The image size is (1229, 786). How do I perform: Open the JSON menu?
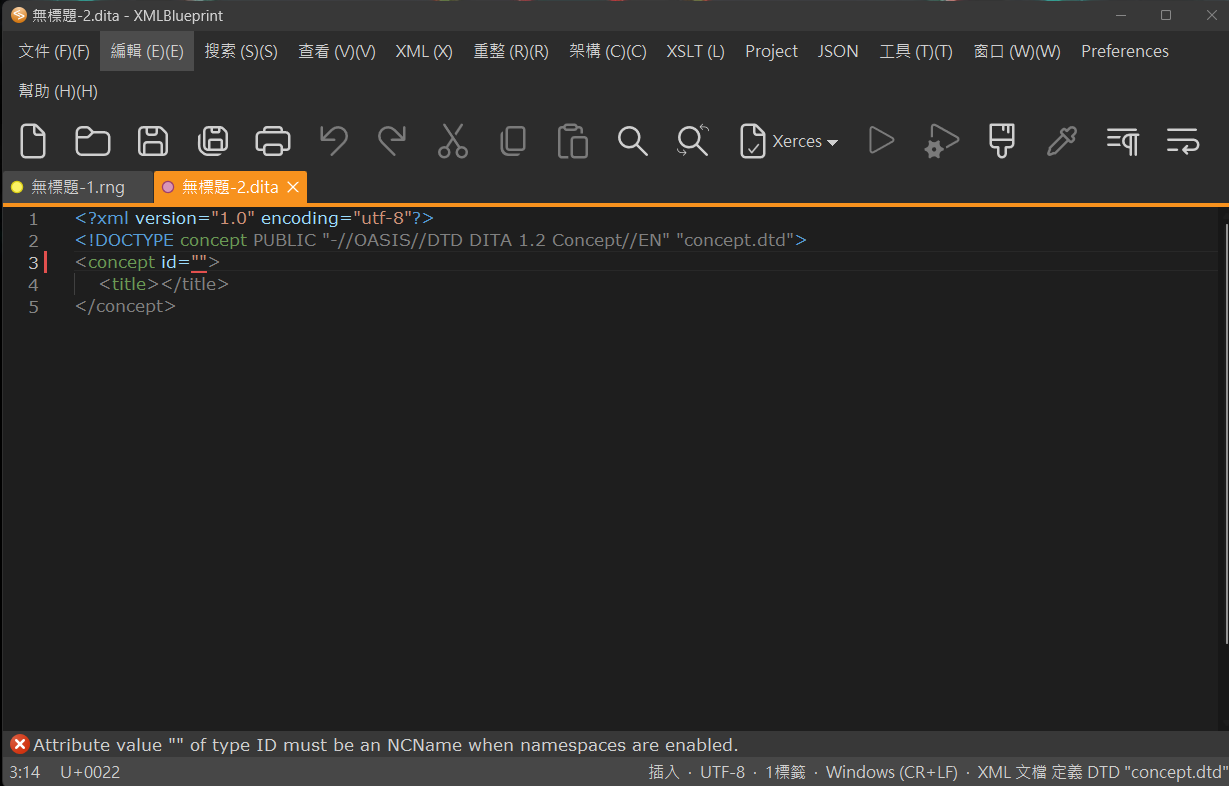click(x=837, y=51)
